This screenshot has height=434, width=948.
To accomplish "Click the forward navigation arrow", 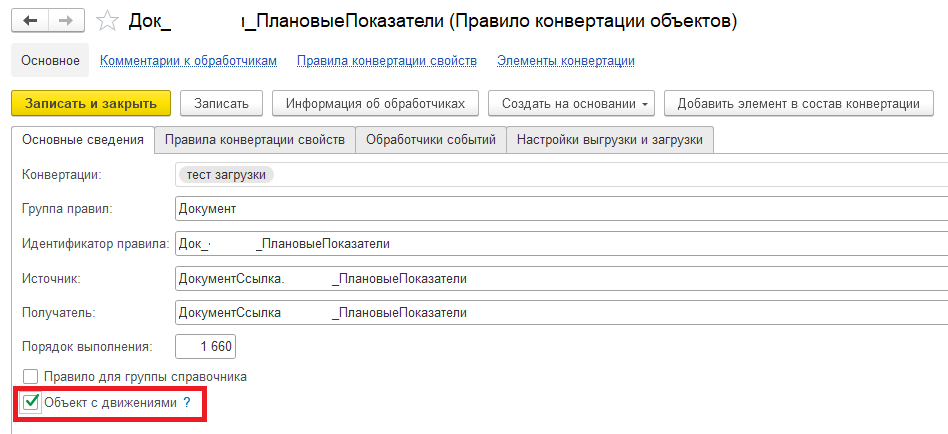I will (x=65, y=20).
